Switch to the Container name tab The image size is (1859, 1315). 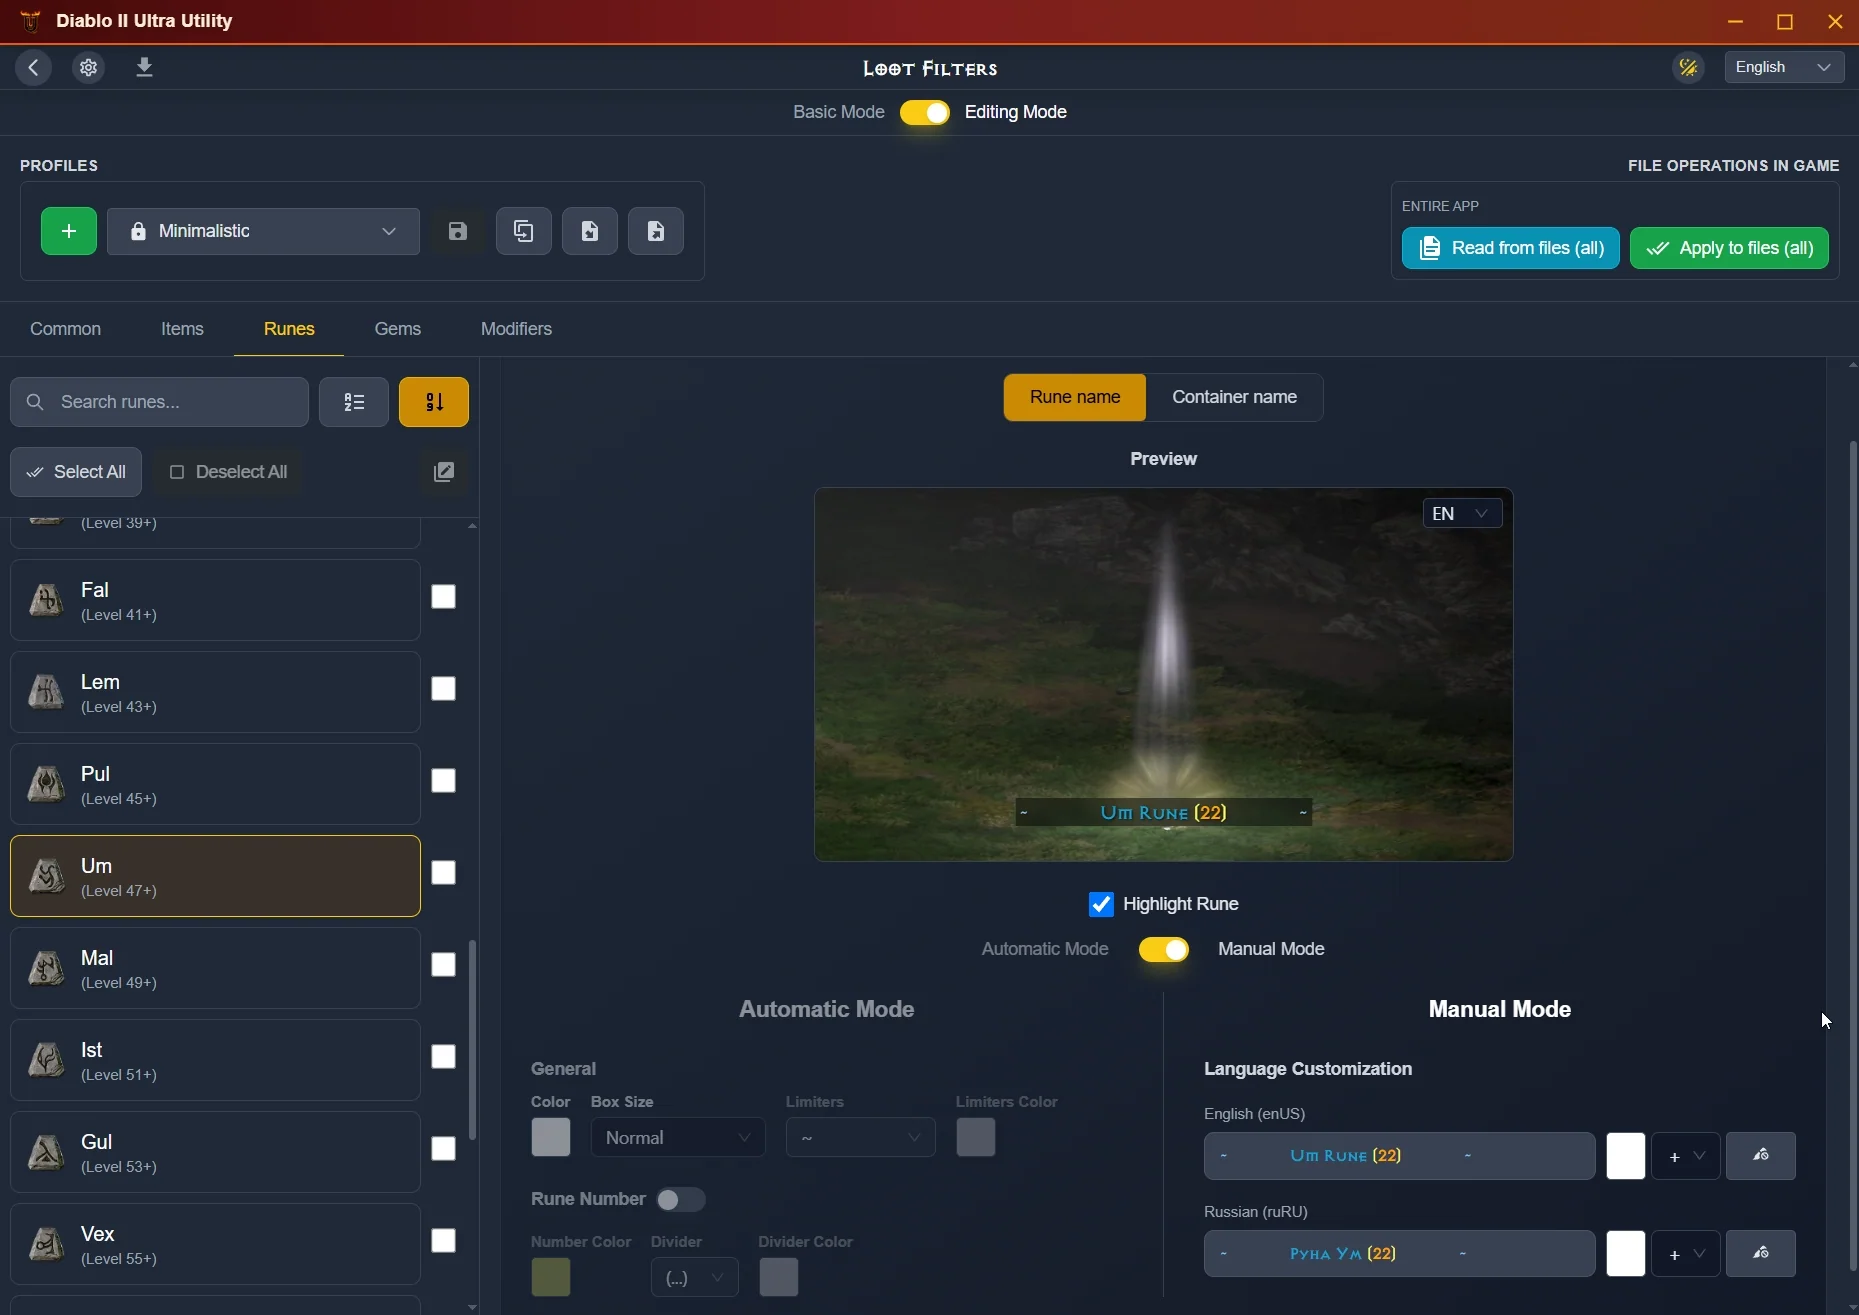(x=1235, y=398)
